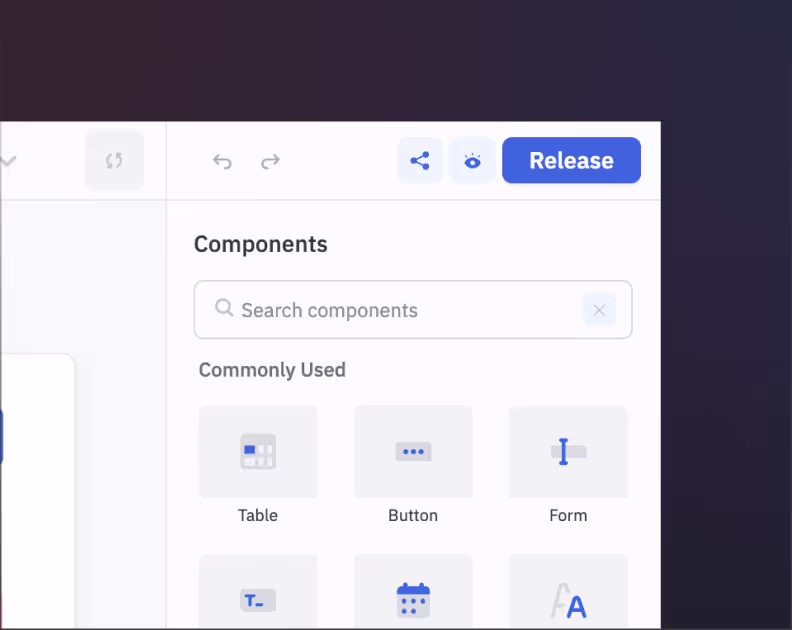Choose the typography text component icon
Screen dimensions: 792x630
click(568, 600)
